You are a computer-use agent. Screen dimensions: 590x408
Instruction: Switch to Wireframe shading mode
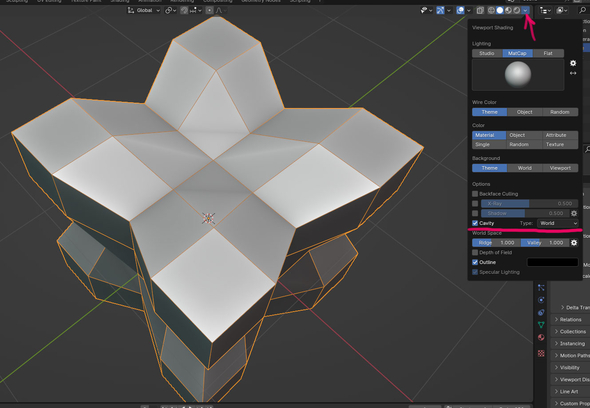[x=491, y=11]
